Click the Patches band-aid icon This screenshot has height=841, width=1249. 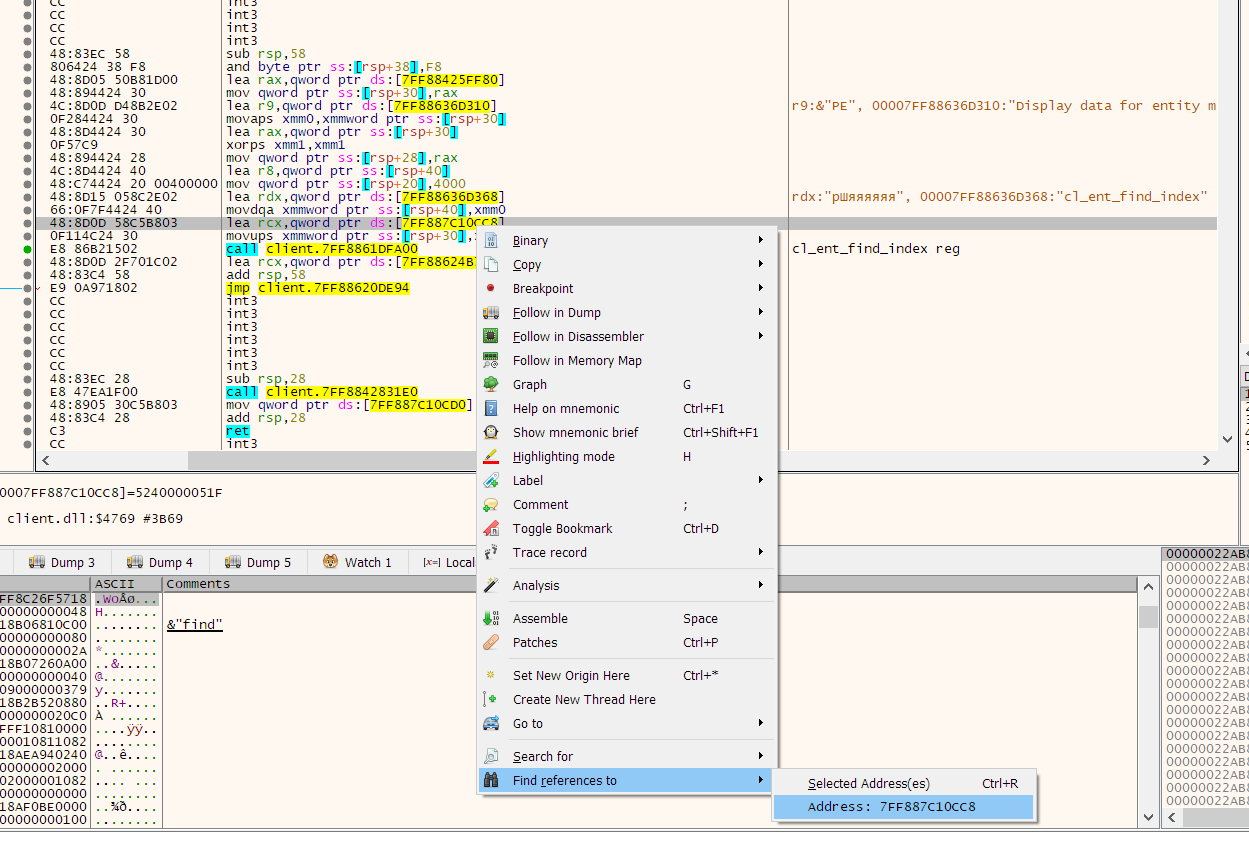(x=491, y=642)
